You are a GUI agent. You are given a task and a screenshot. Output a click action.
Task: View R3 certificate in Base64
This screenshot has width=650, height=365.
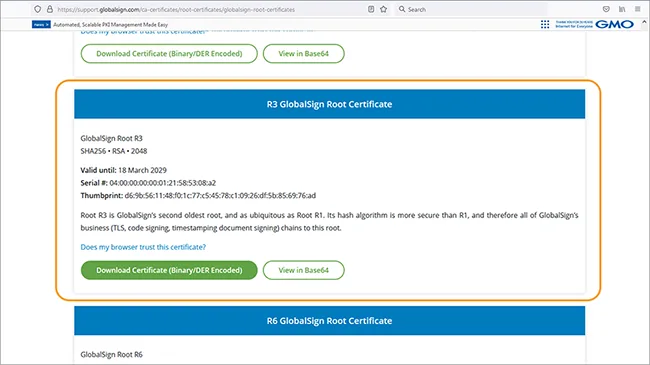(x=303, y=270)
